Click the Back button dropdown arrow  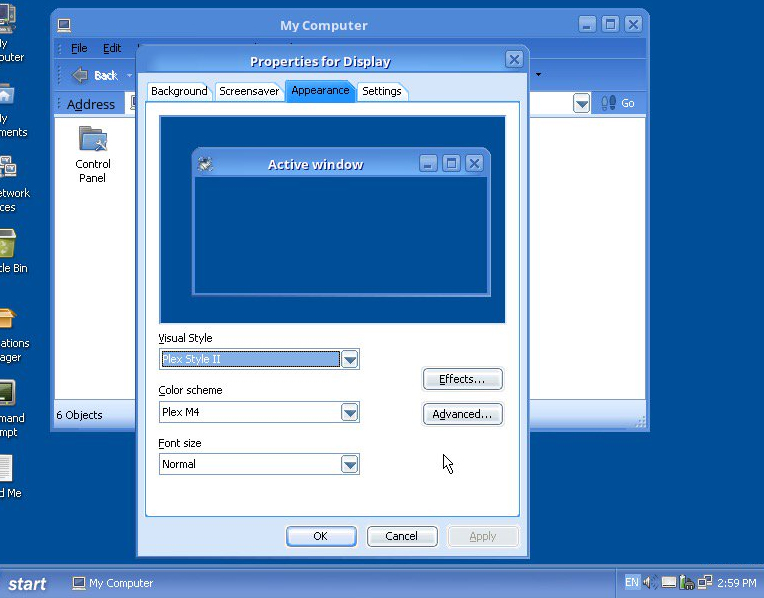pyautogui.click(x=129, y=76)
